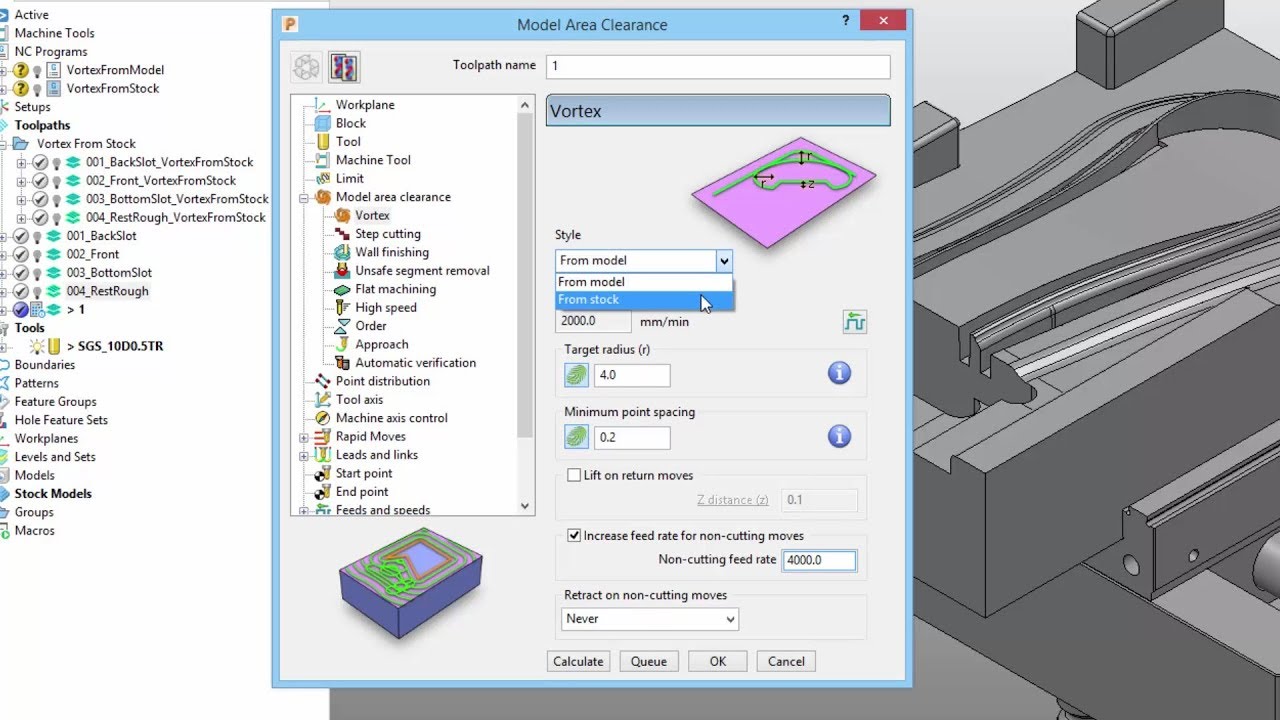This screenshot has width=1280, height=720.
Task: Select VortexFromModel NC program
Action: [x=115, y=70]
